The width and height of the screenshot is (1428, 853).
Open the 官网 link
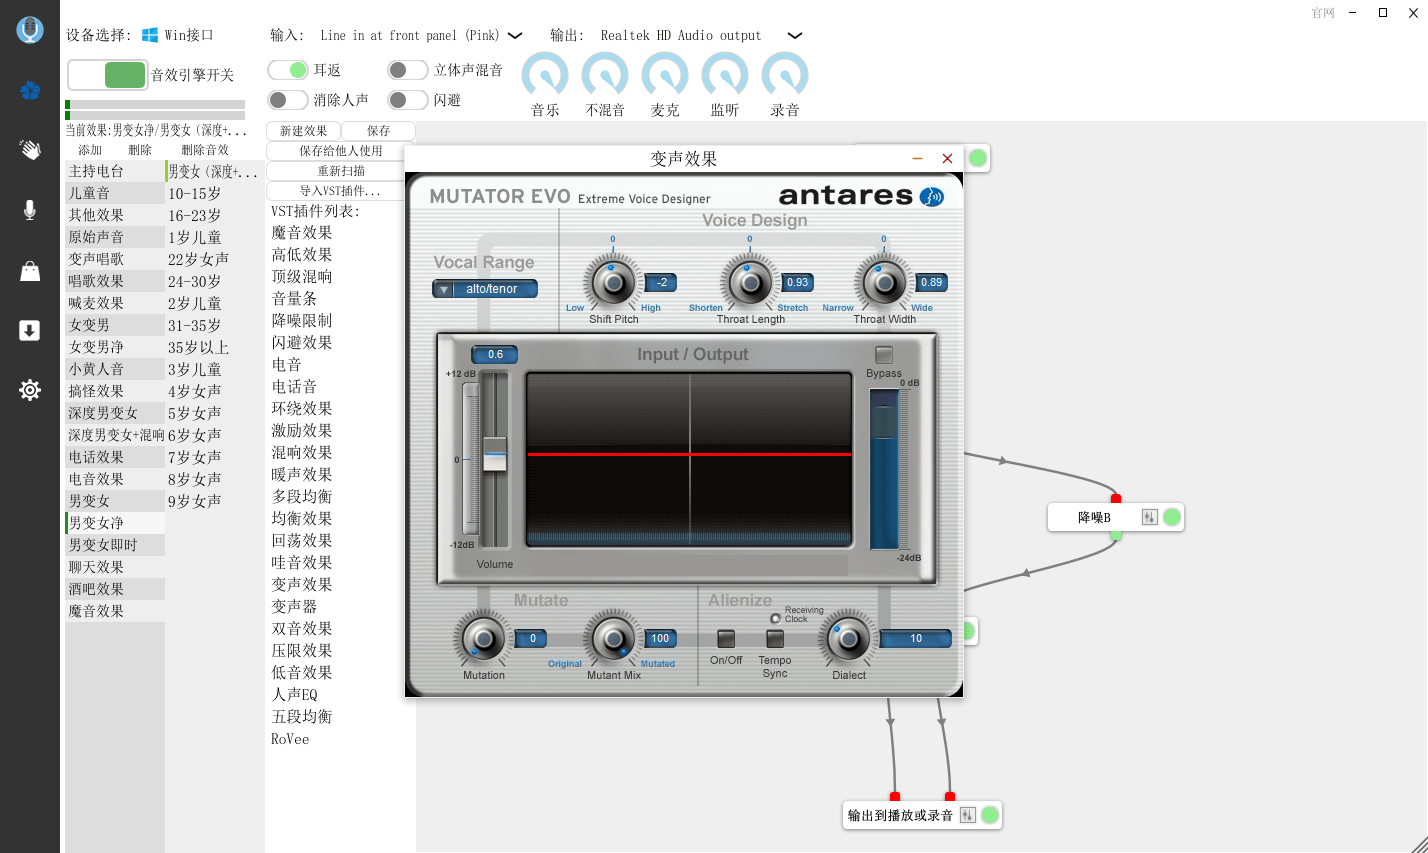coord(1323,13)
